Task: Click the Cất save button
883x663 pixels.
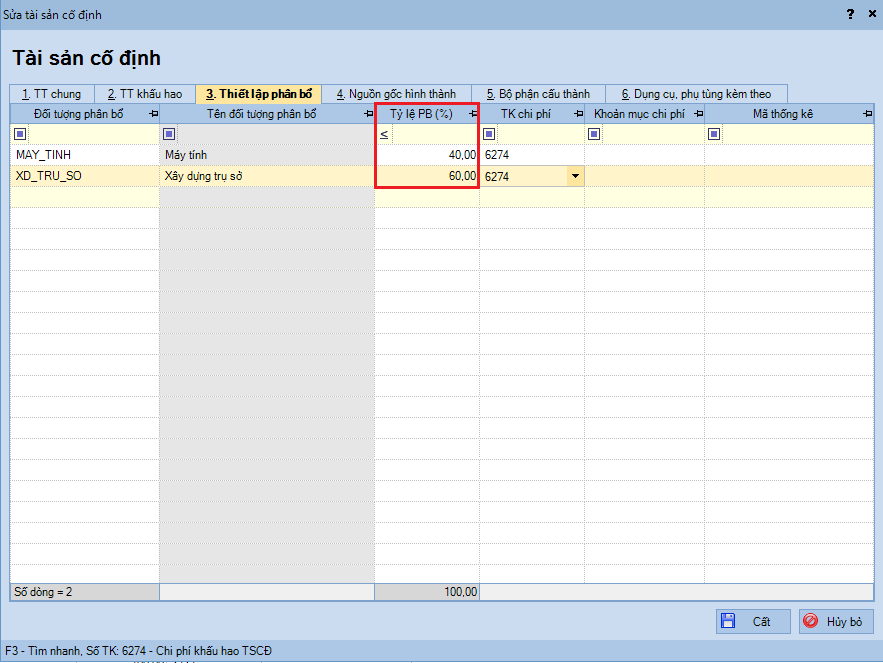Action: pos(752,621)
